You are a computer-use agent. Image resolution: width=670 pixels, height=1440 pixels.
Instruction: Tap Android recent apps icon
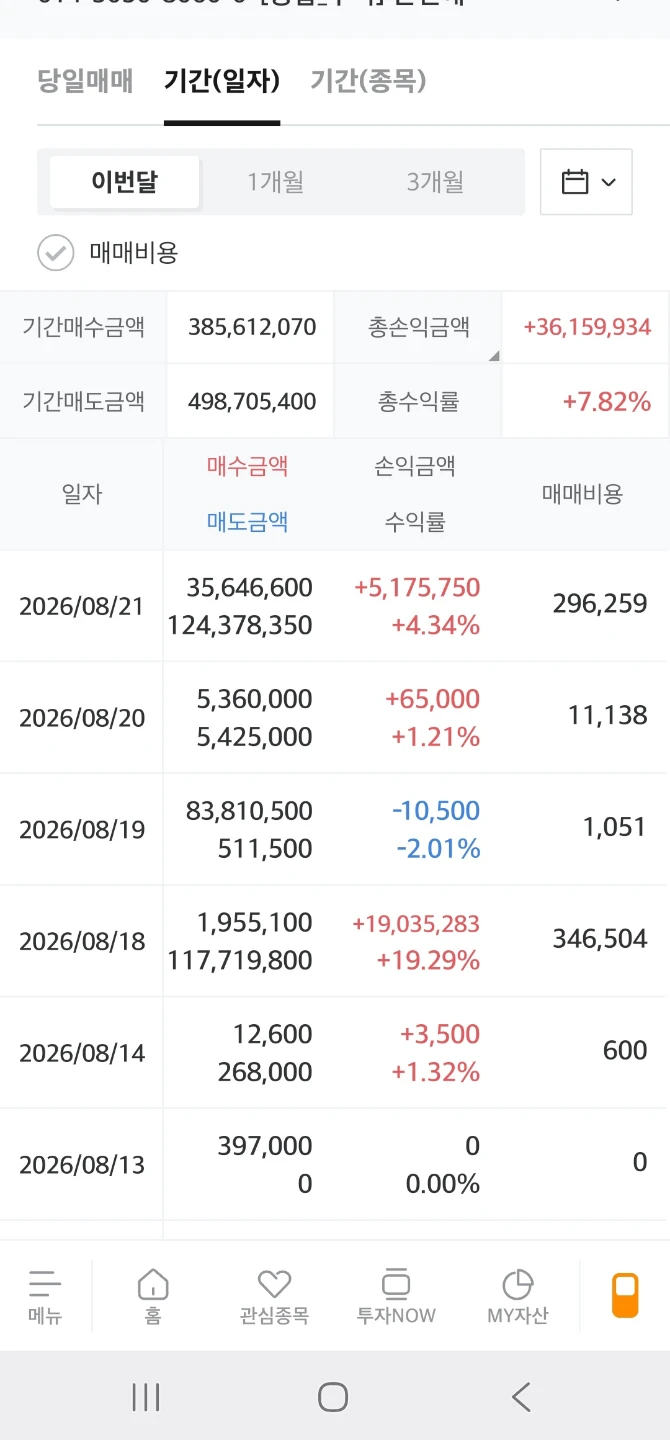pyautogui.click(x=146, y=1397)
